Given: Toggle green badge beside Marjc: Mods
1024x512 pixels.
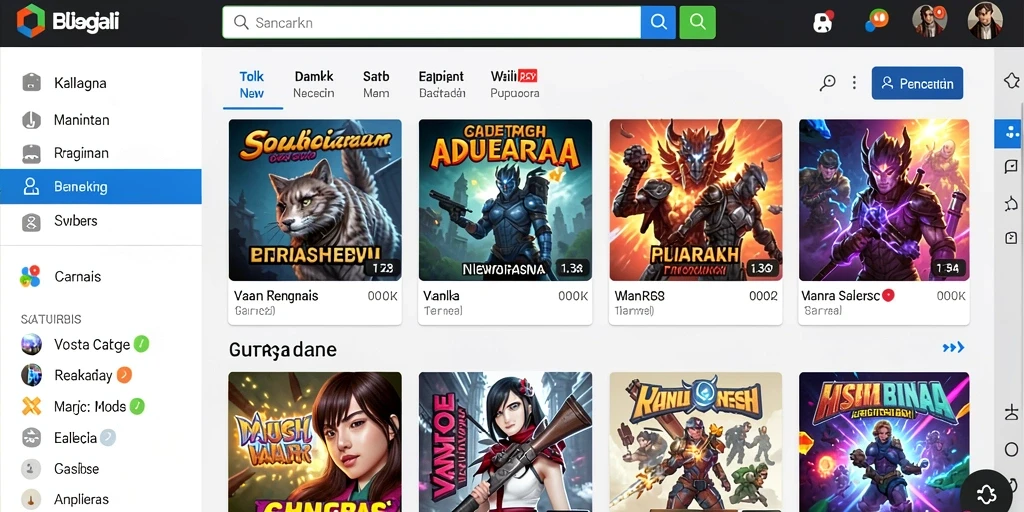Looking at the screenshot, I should point(136,406).
